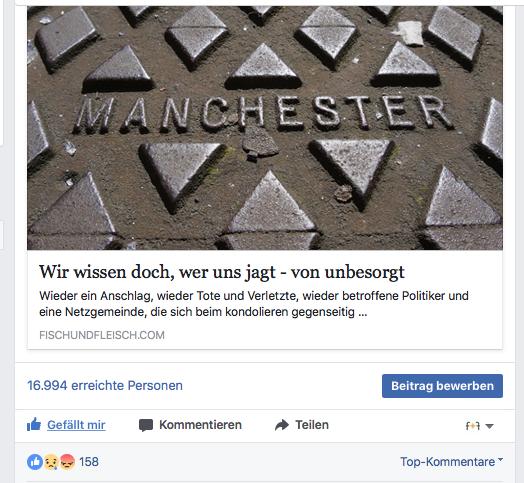Open the article titled Wir wissen doch, wer uns jagt
The image size is (524, 483).
pyautogui.click(x=222, y=272)
